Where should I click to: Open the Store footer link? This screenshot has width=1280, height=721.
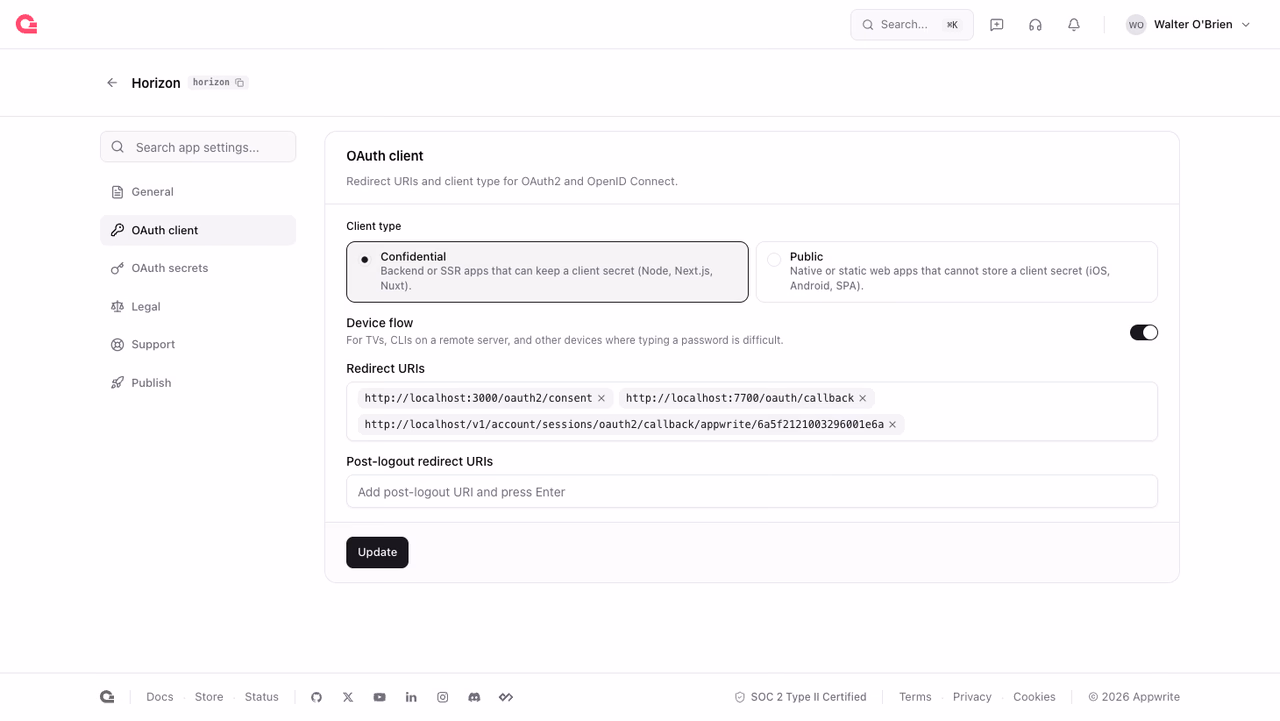[x=209, y=697]
